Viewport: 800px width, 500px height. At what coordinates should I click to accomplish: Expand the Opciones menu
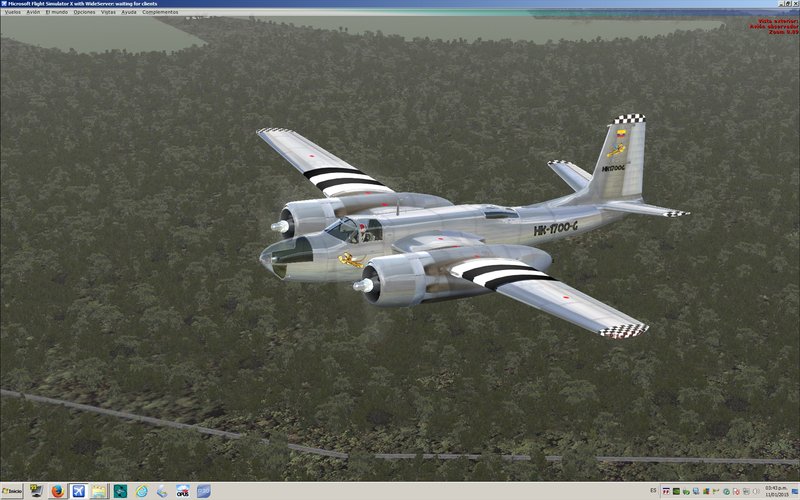click(84, 12)
